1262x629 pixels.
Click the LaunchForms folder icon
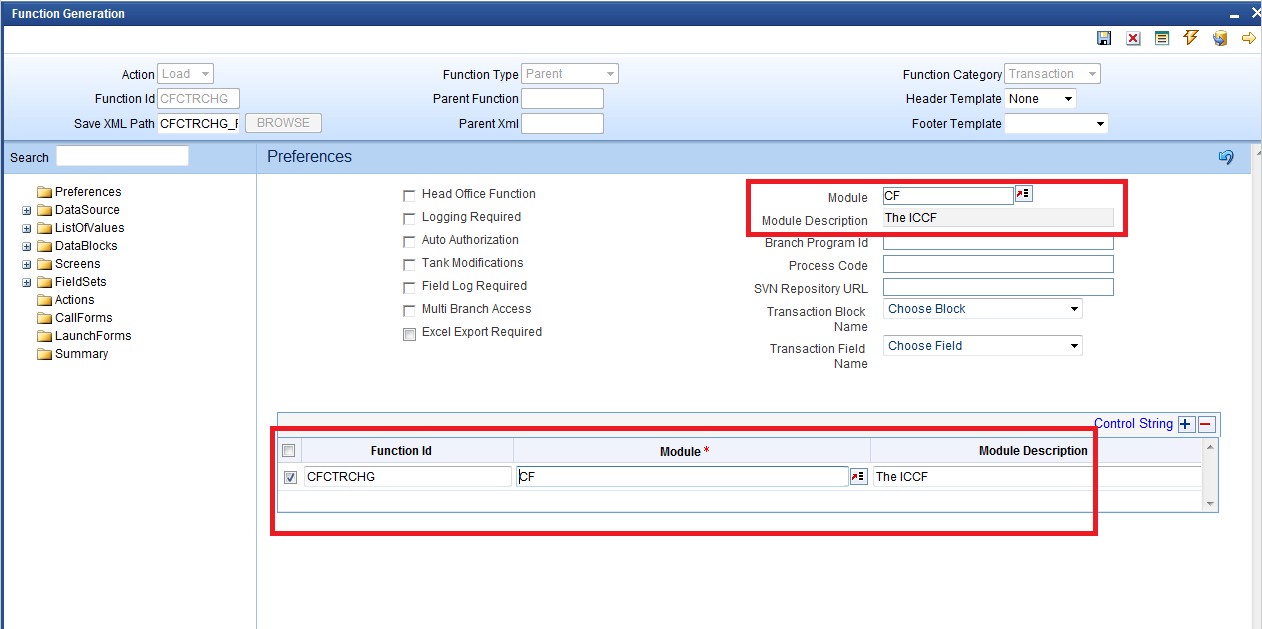tap(44, 336)
